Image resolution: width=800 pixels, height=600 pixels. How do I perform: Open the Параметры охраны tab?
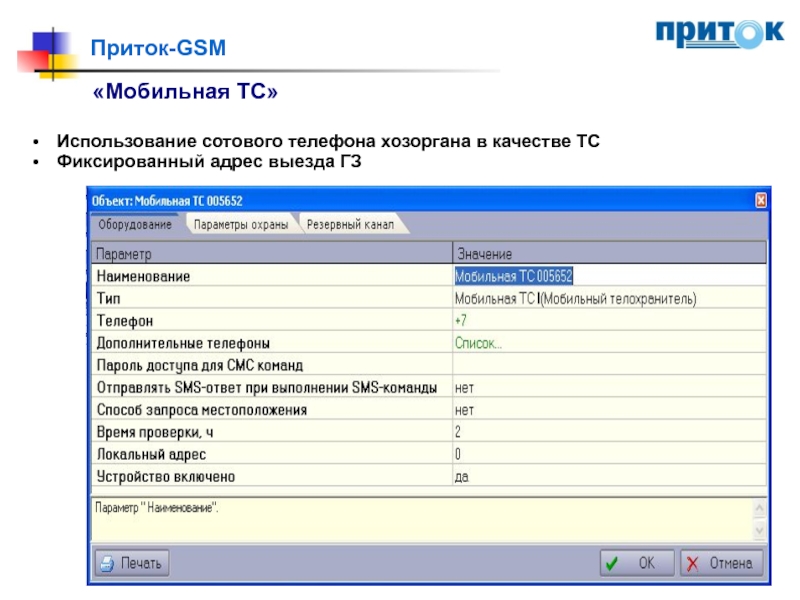pyautogui.click(x=241, y=224)
